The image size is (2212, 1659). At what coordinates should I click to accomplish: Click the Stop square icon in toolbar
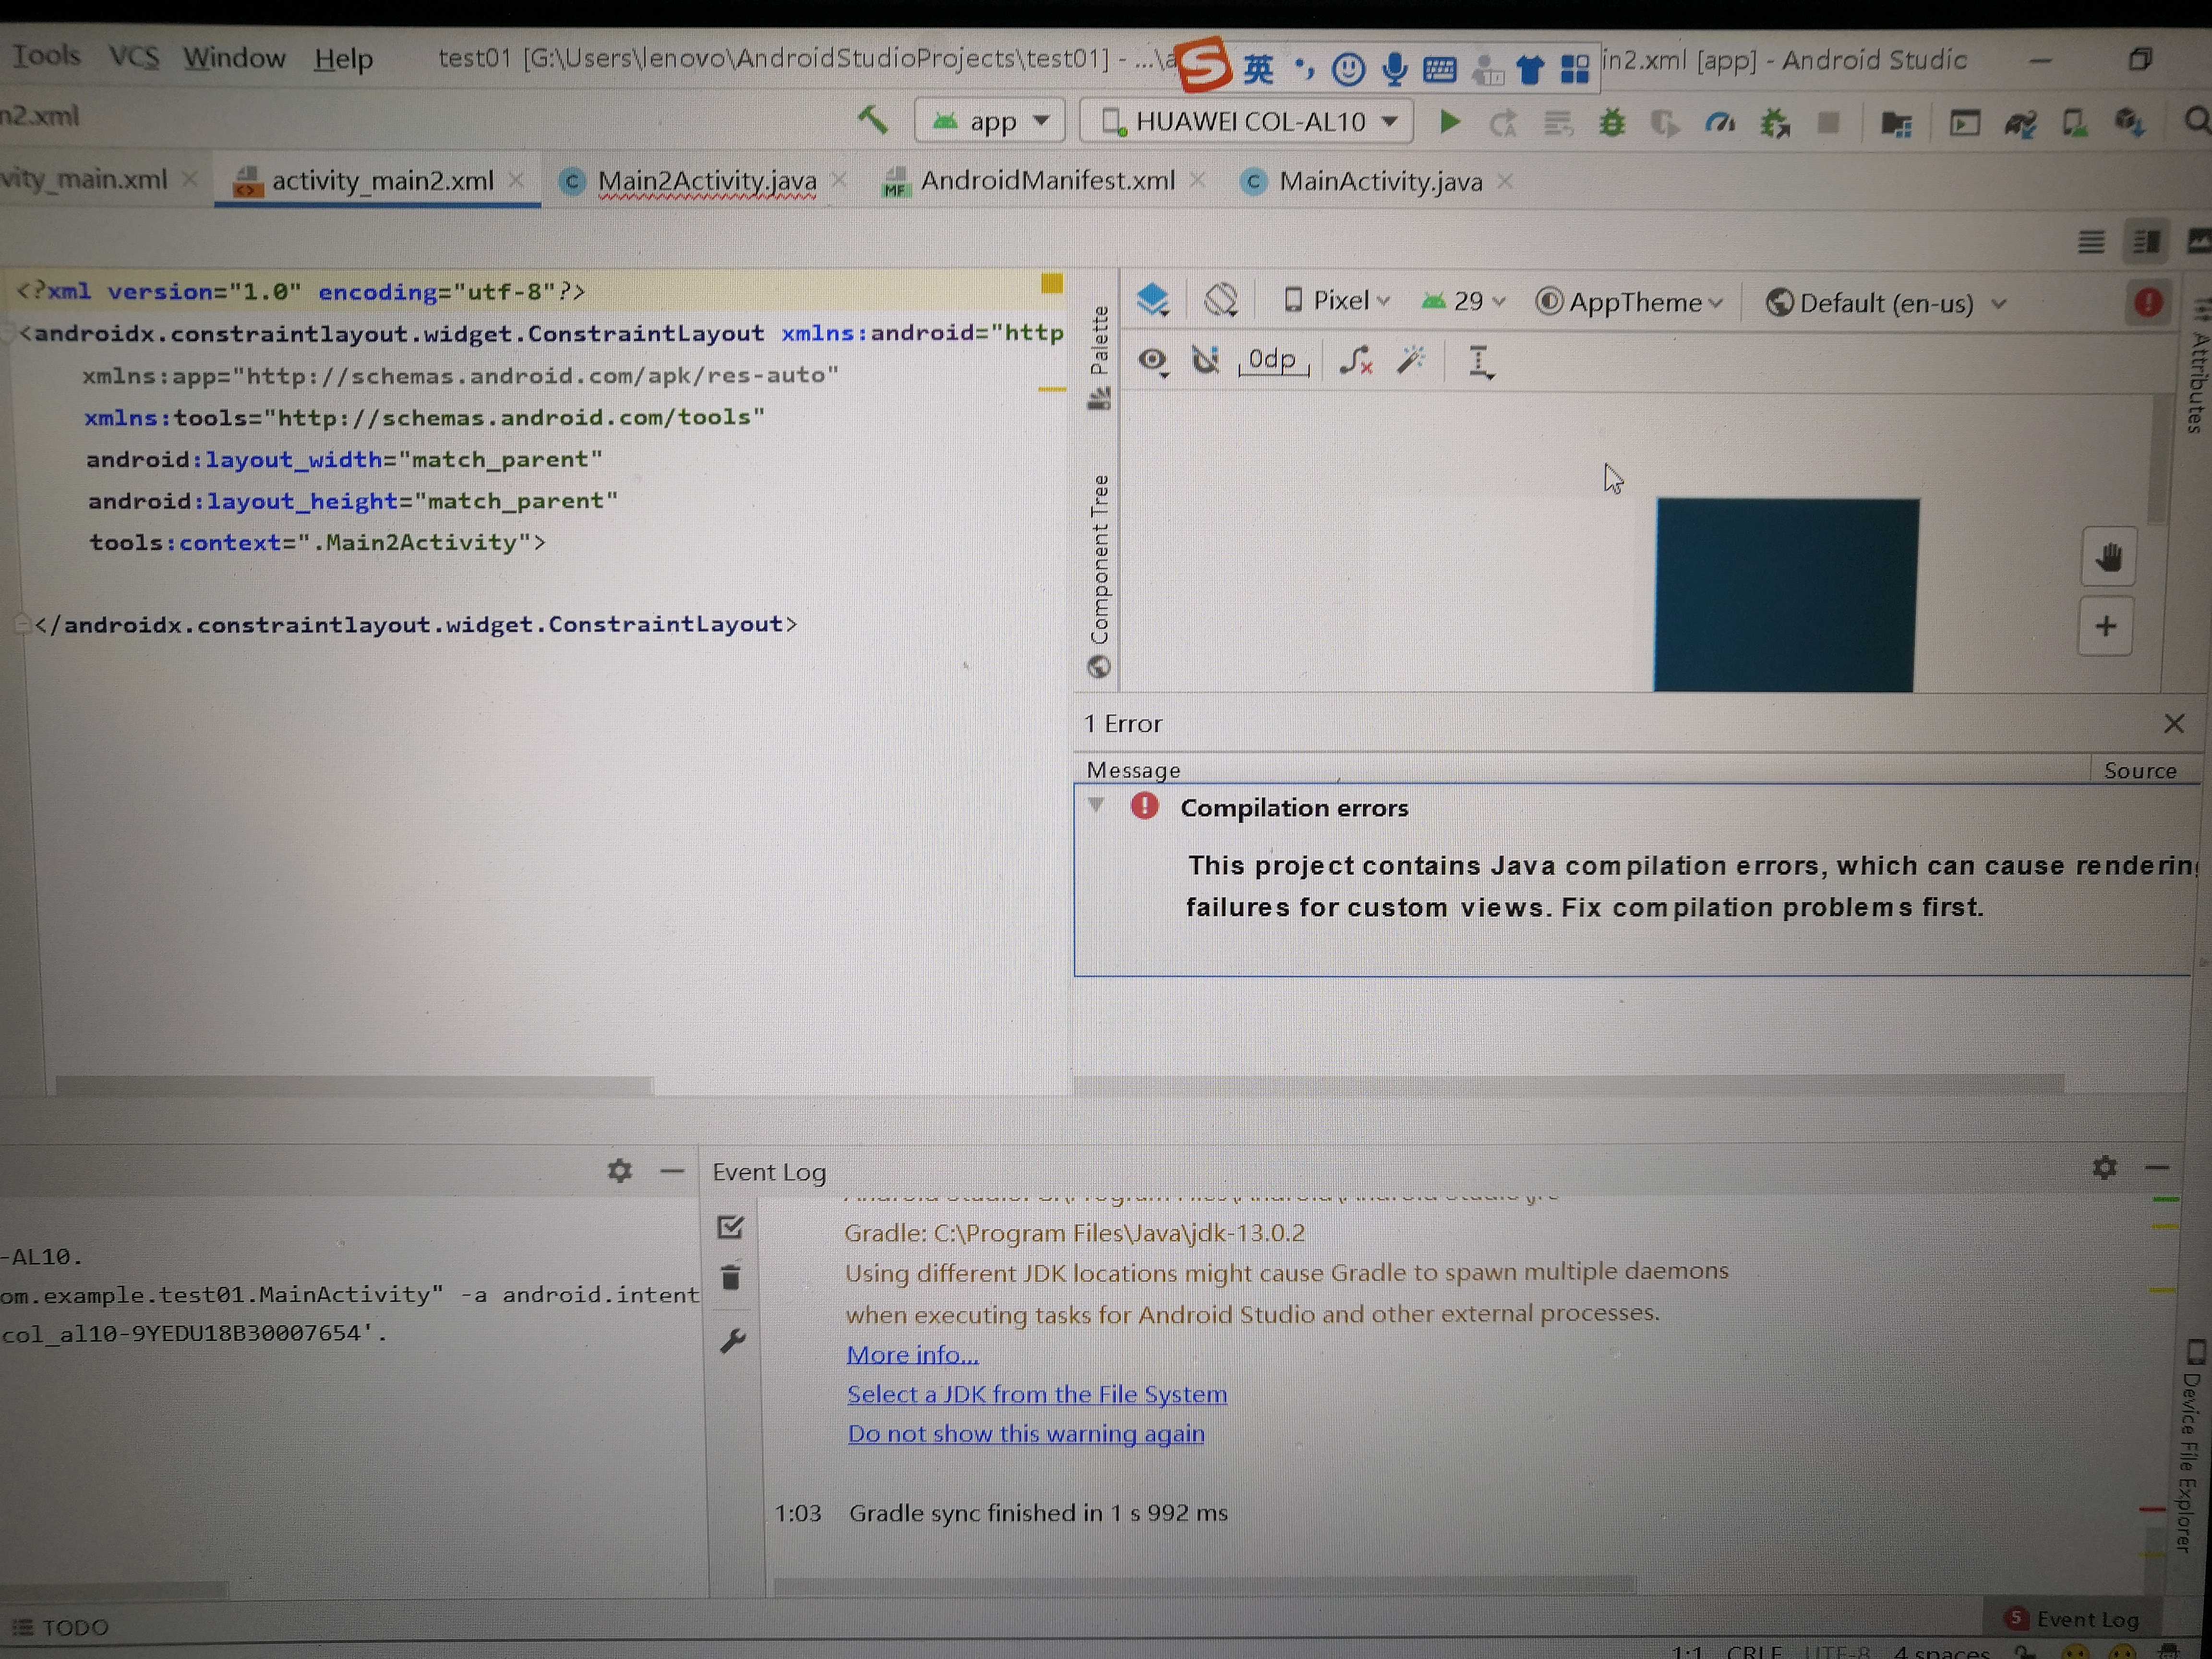(1829, 123)
